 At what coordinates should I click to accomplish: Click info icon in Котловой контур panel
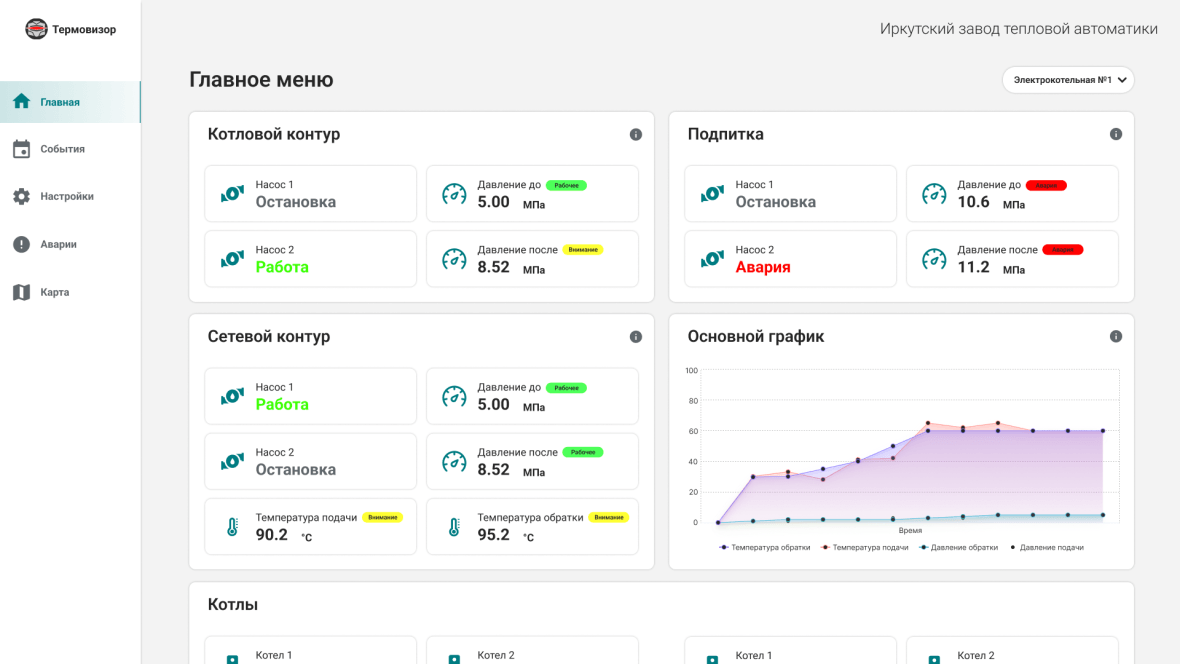coord(636,135)
